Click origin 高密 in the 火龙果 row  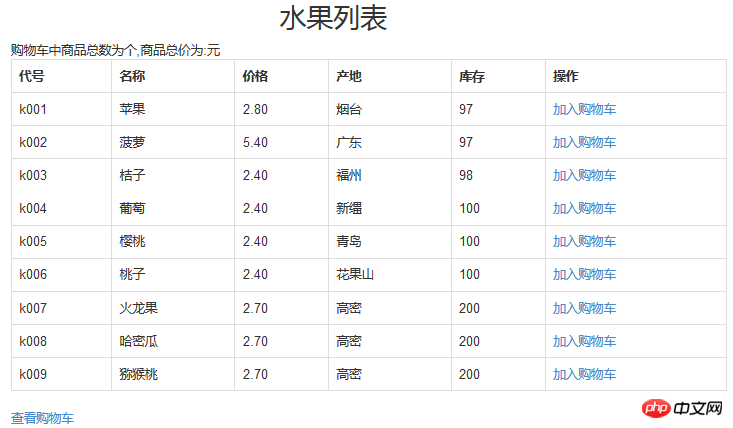click(349, 308)
